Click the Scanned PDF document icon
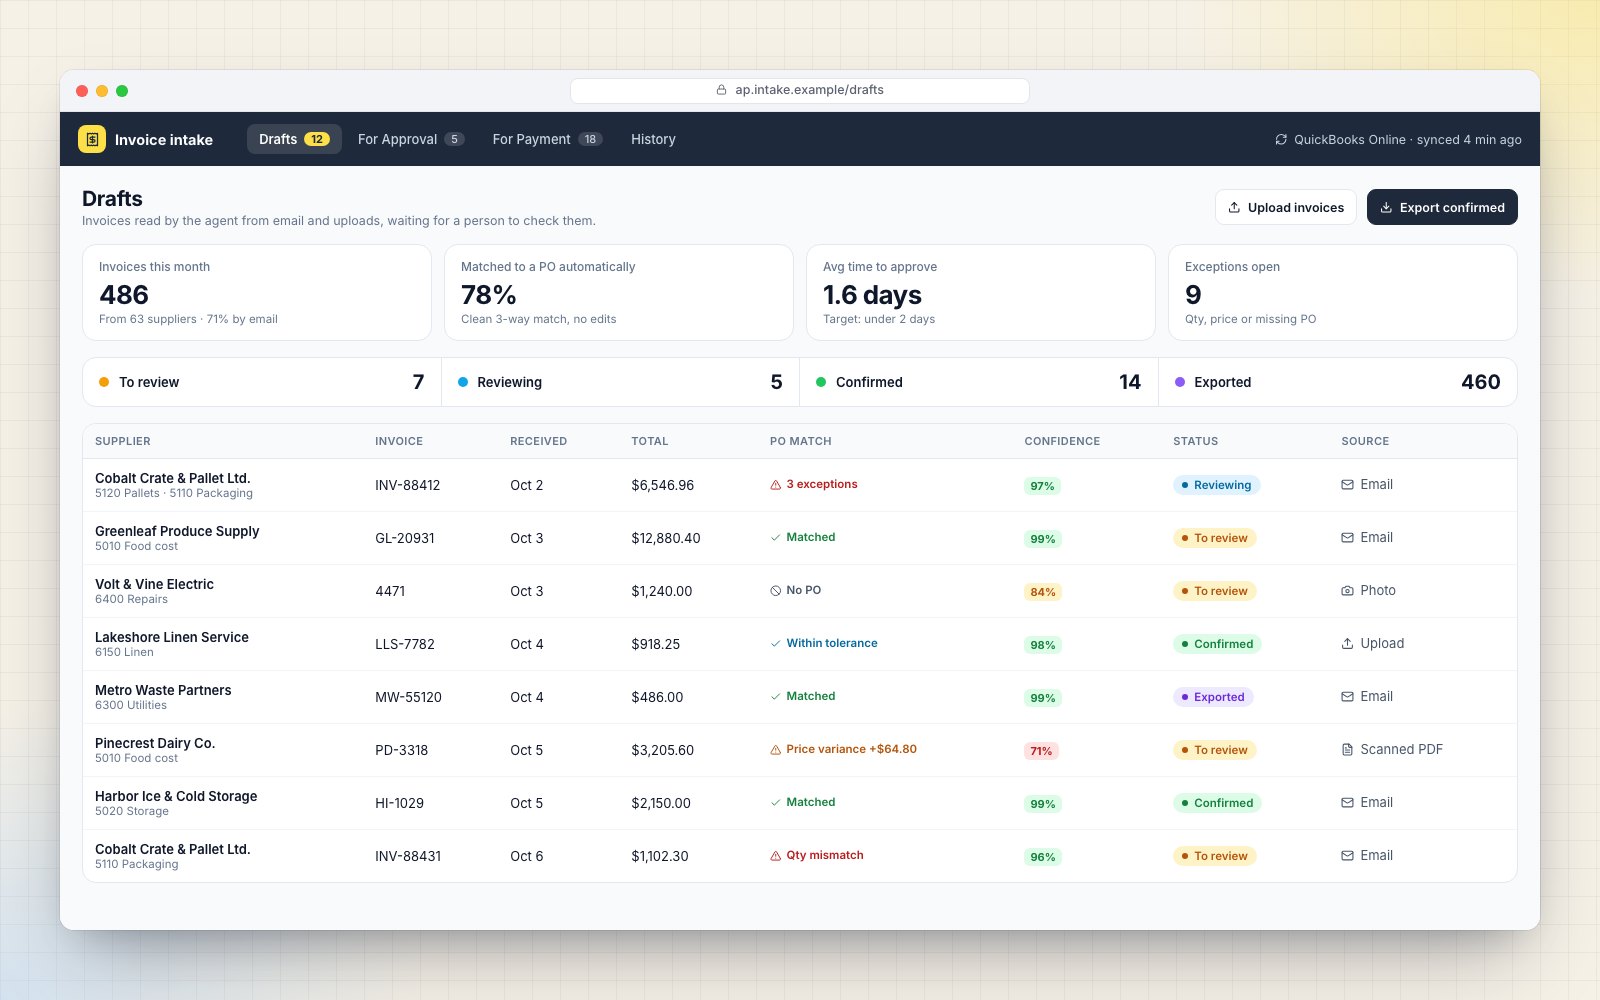Screen dimensions: 1600x1000 pyautogui.click(x=1347, y=750)
